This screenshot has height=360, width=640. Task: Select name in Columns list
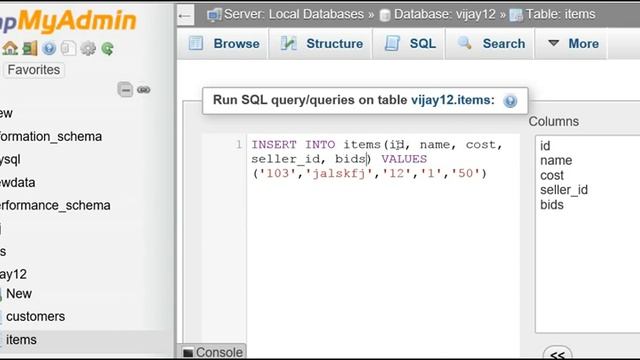556,160
